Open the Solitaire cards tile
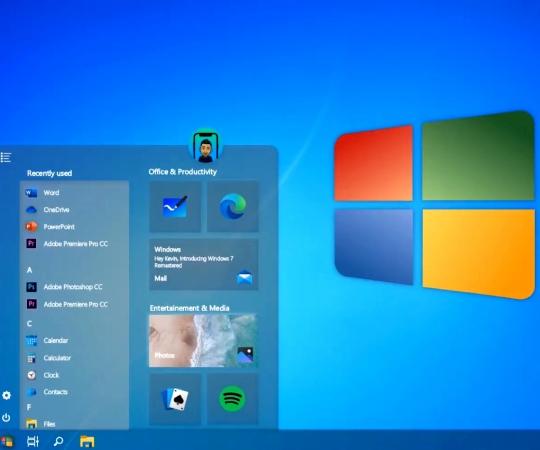 (x=175, y=399)
